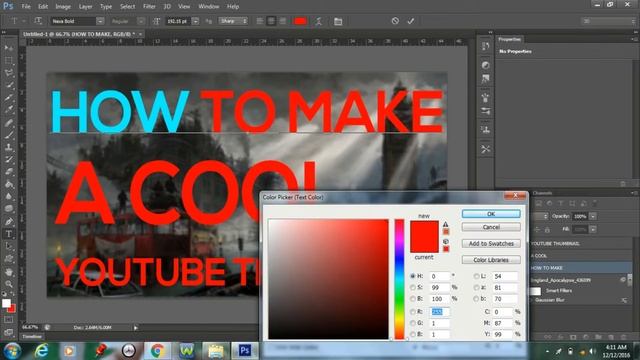Select the S saturation radio button
Viewport: 640px width, 360px height.
tap(412, 288)
